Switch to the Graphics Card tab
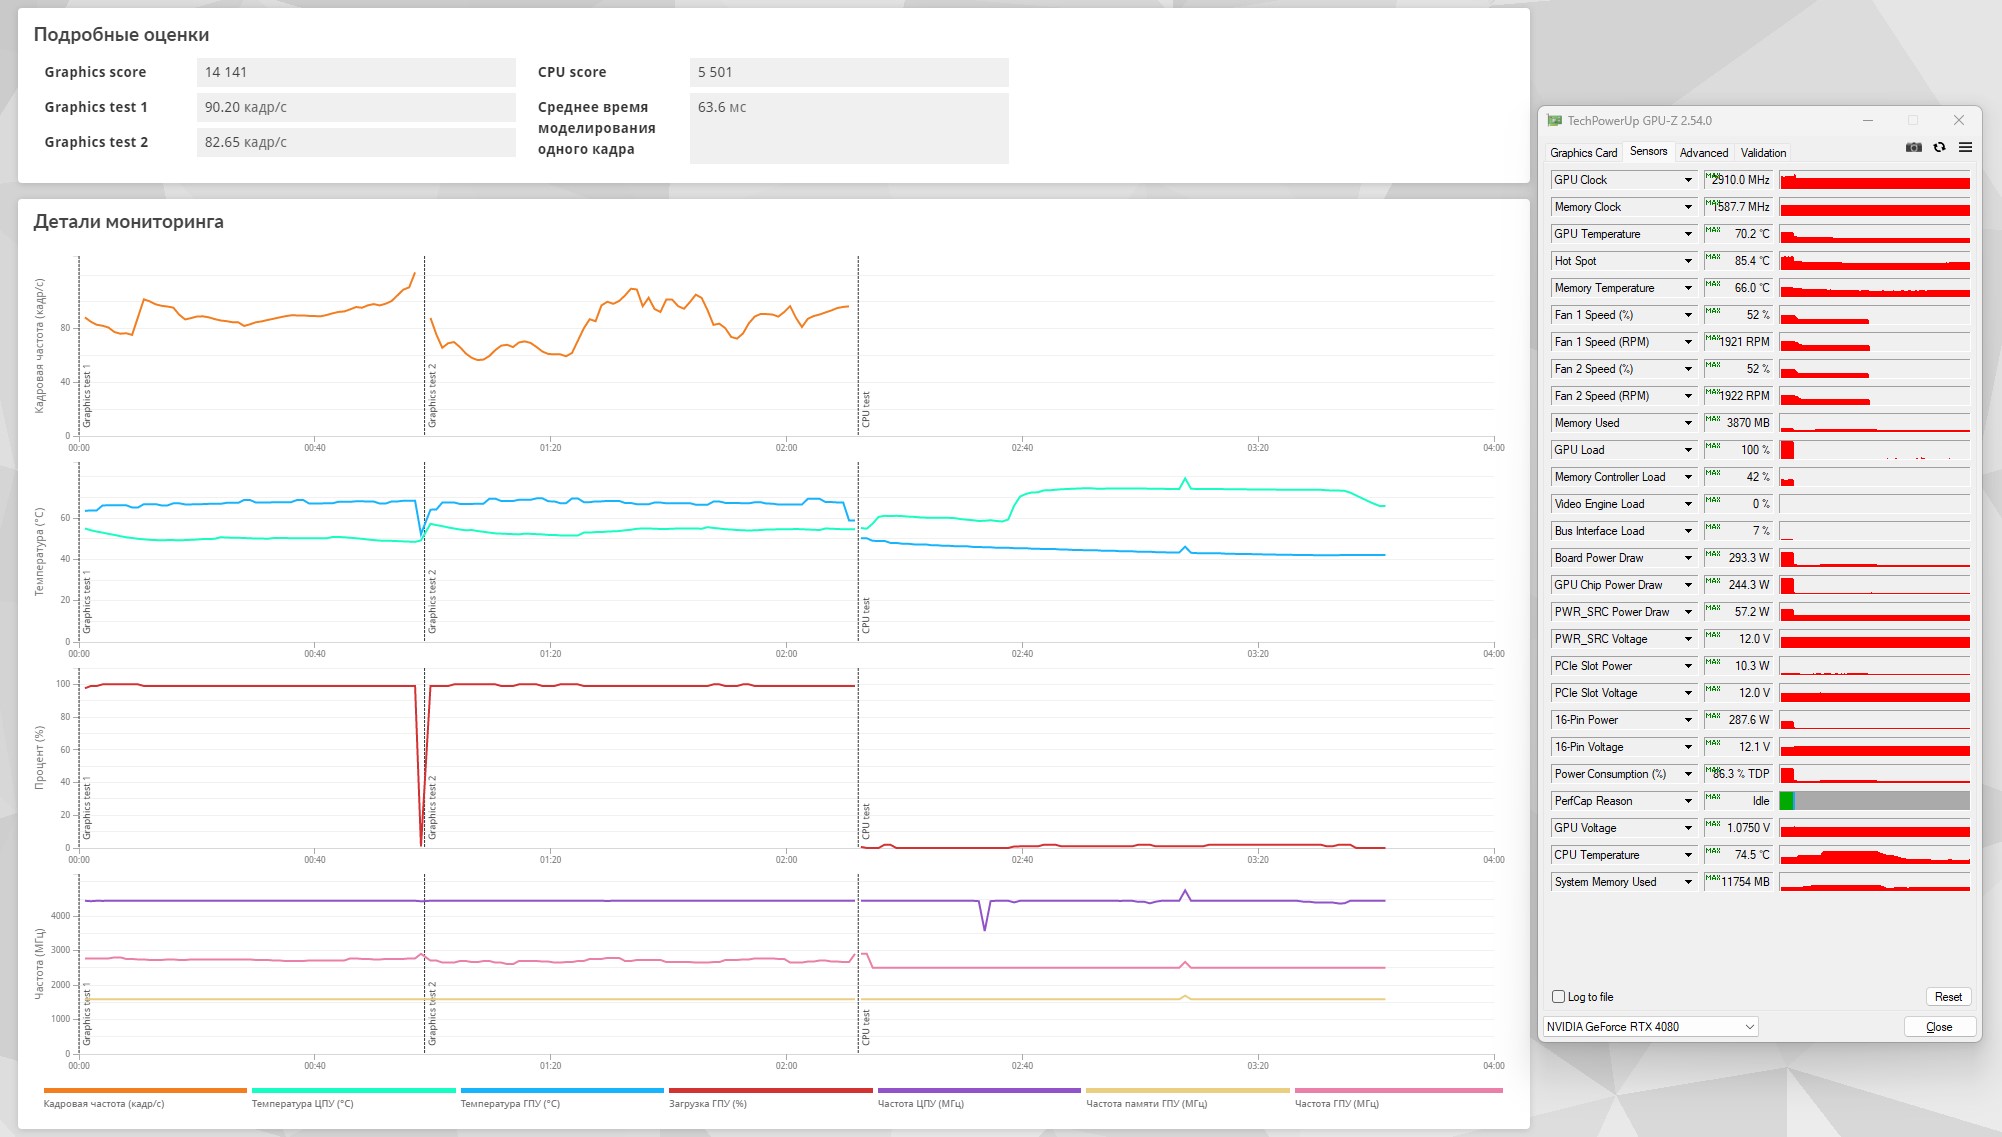 tap(1583, 153)
